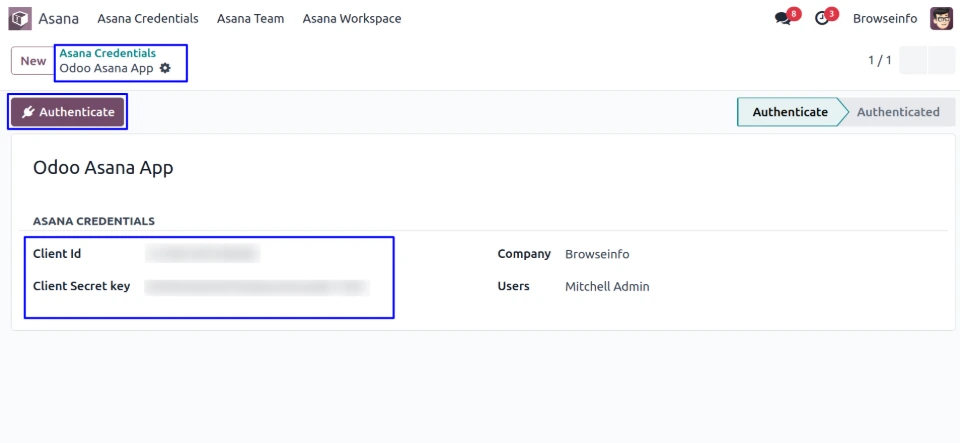Follow the Asana Credentials breadcrumb link
Viewport: 960px width, 443px height.
[x=107, y=53]
